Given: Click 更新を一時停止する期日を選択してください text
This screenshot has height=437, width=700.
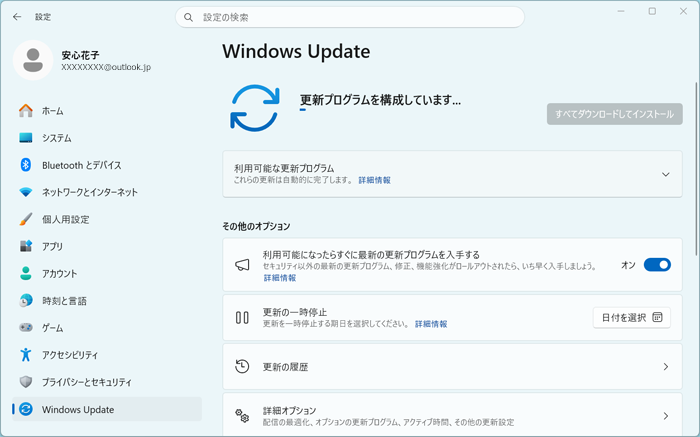Looking at the screenshot, I should 336,324.
